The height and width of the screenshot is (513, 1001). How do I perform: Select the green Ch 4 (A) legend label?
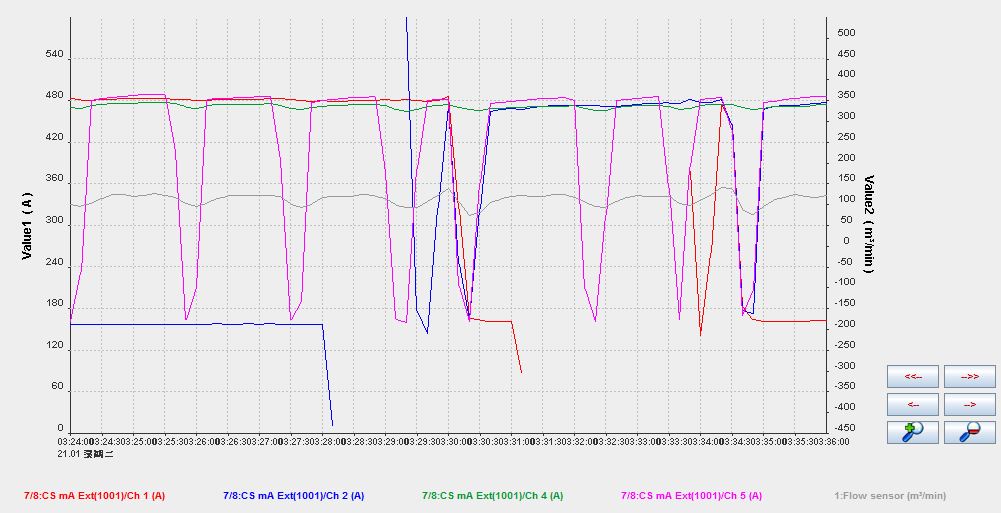pyautogui.click(x=492, y=495)
